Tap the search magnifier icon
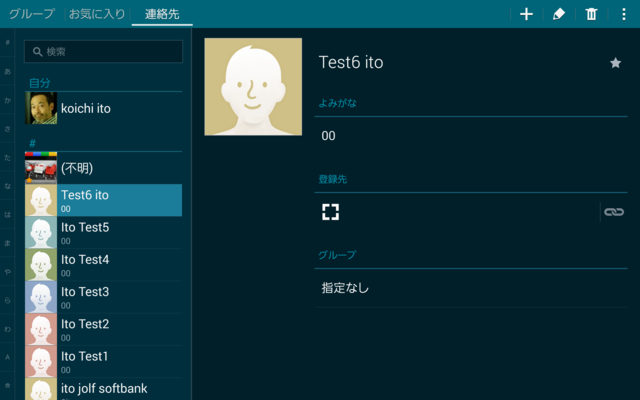Image resolution: width=640 pixels, height=400 pixels. [x=38, y=52]
